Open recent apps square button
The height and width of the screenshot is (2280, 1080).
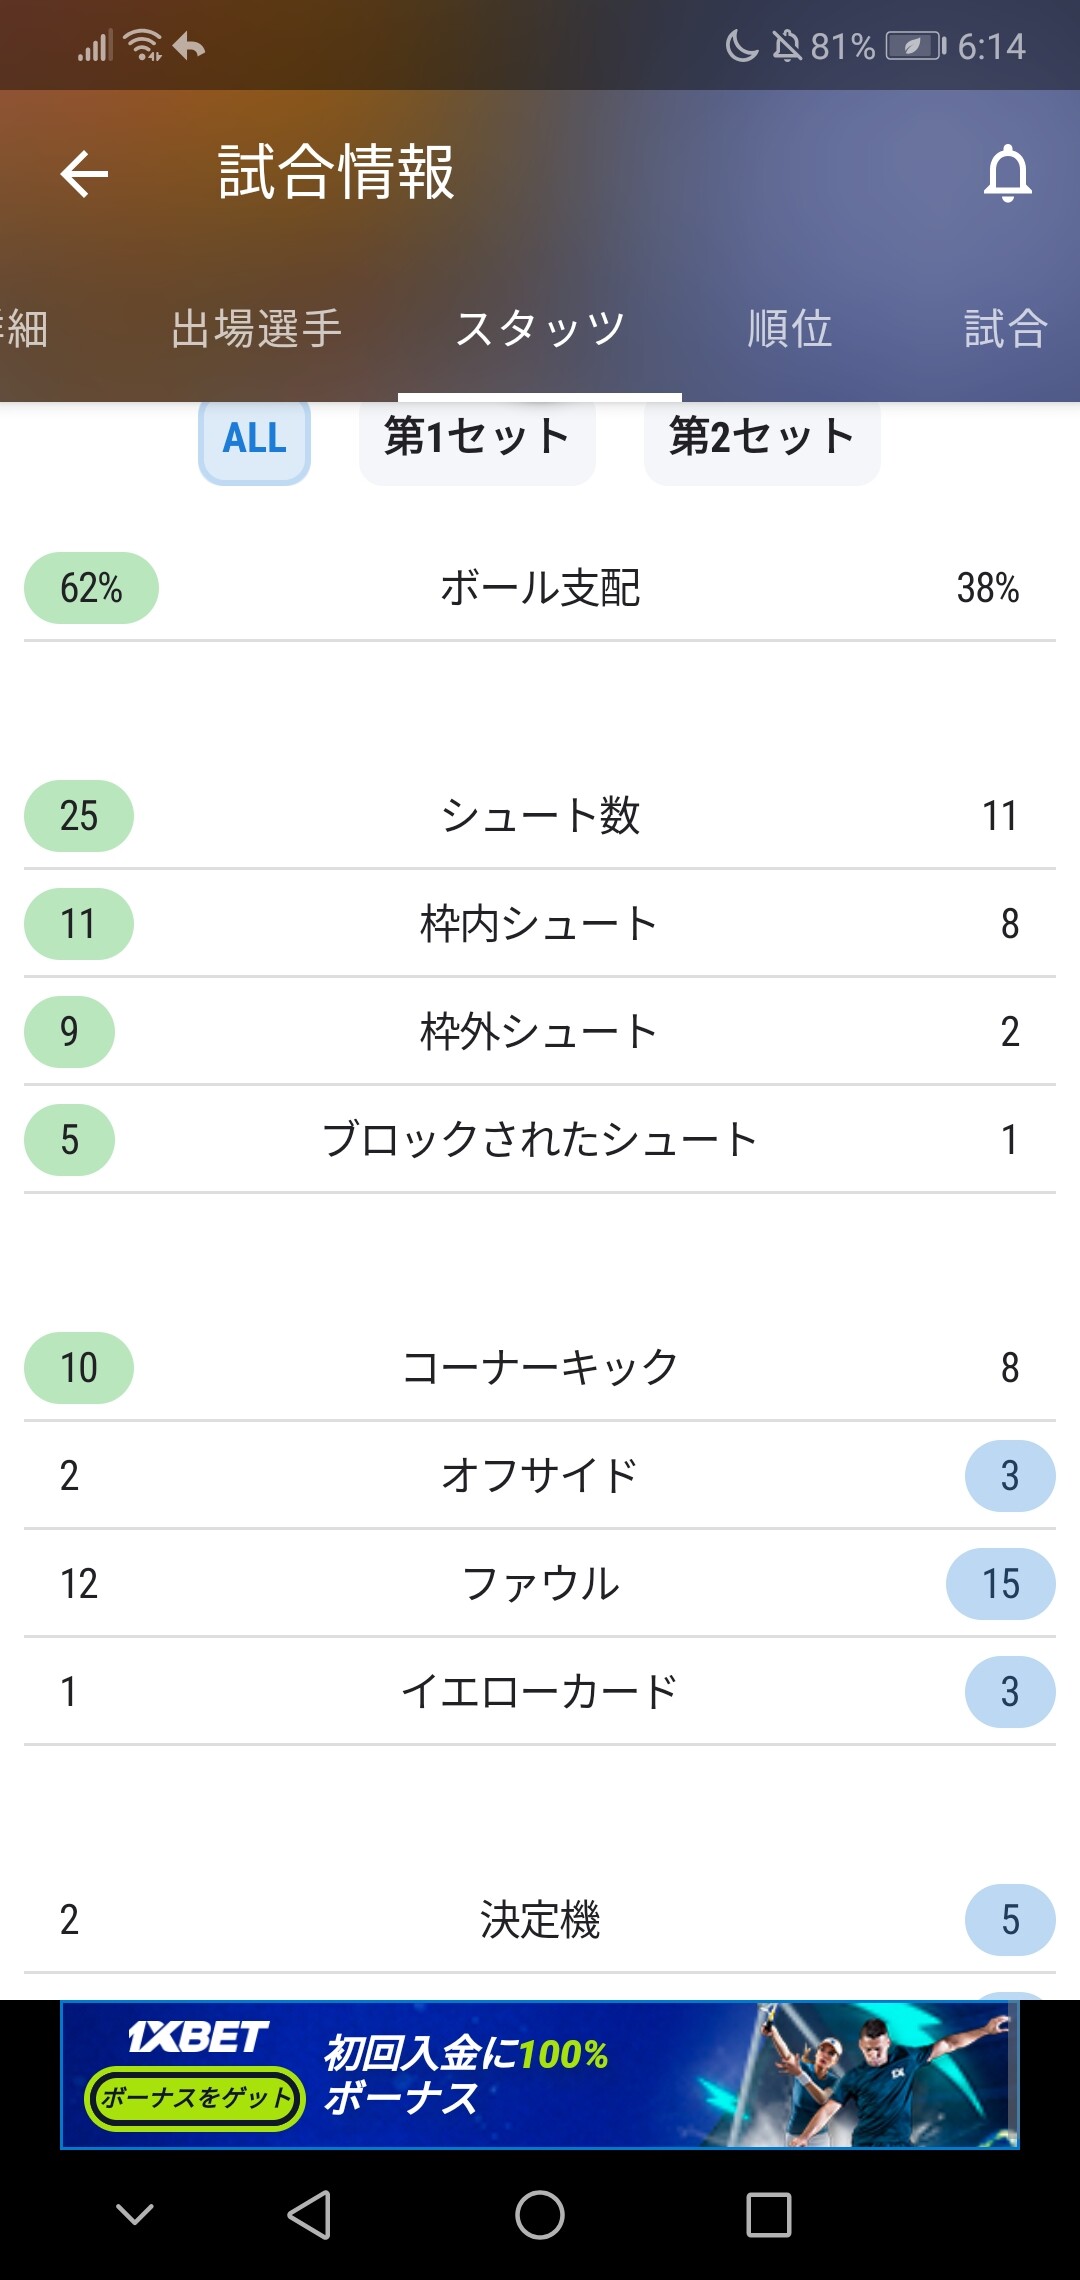click(768, 2214)
